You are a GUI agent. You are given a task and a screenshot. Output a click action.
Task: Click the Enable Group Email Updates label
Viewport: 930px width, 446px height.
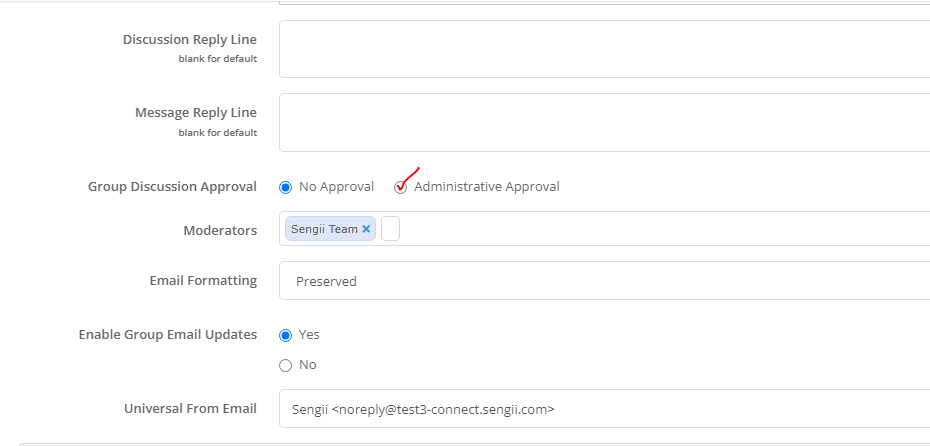pos(168,334)
